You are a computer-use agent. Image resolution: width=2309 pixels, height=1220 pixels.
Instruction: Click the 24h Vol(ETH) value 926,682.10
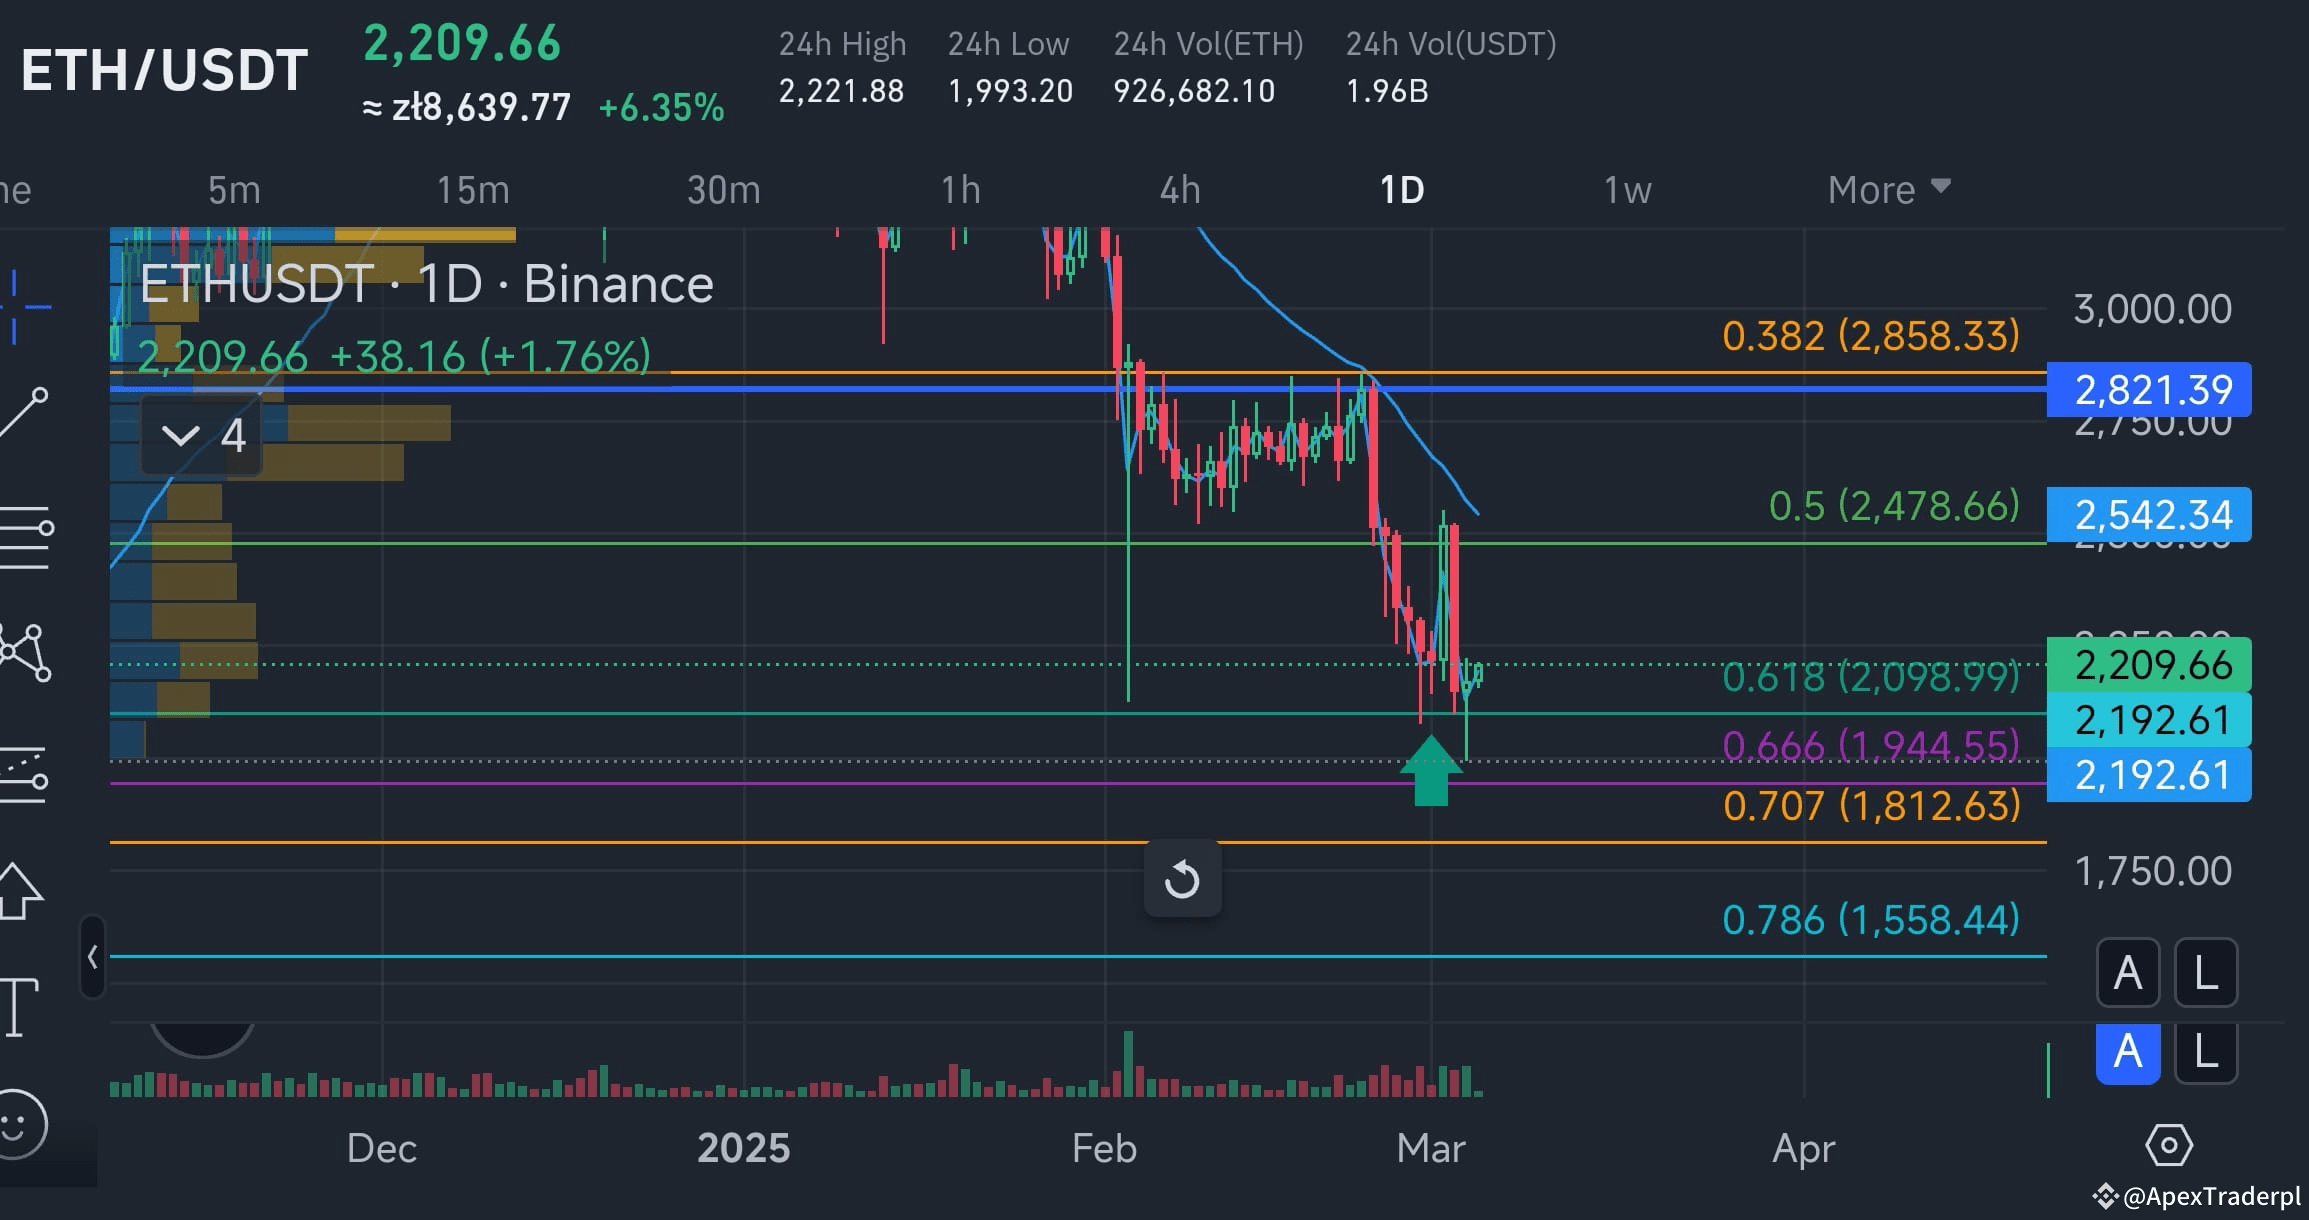(1194, 91)
